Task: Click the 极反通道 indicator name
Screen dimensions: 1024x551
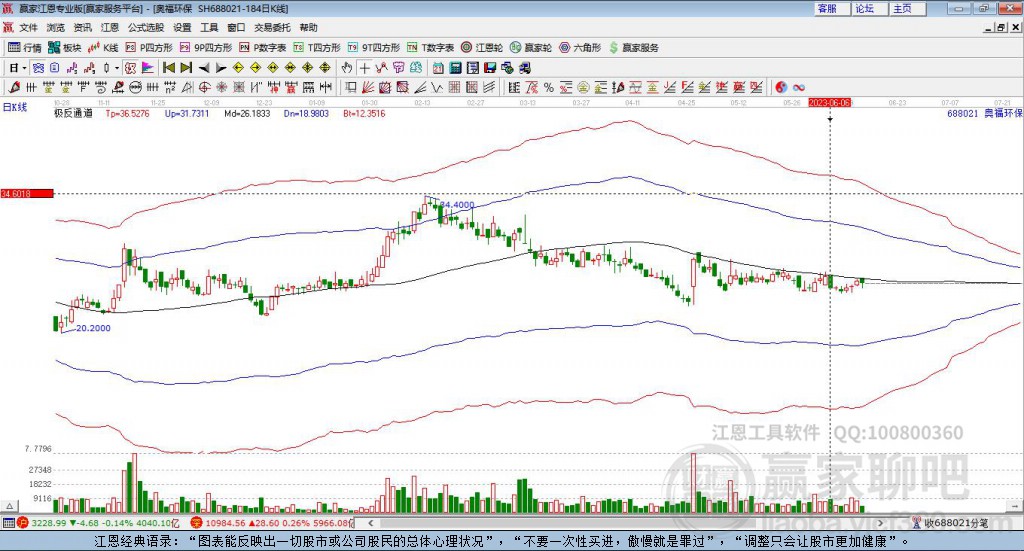Action: tap(73, 114)
